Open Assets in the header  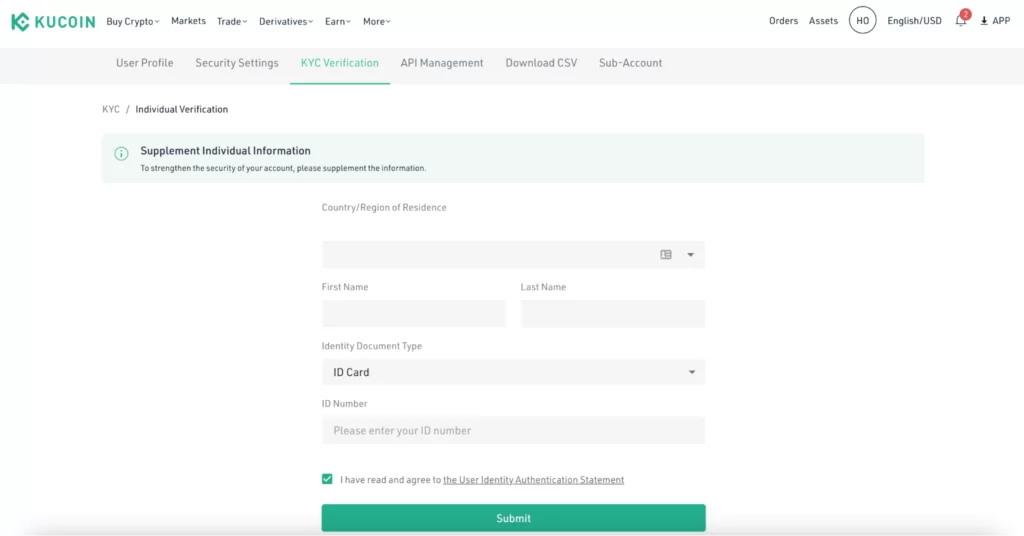point(823,21)
